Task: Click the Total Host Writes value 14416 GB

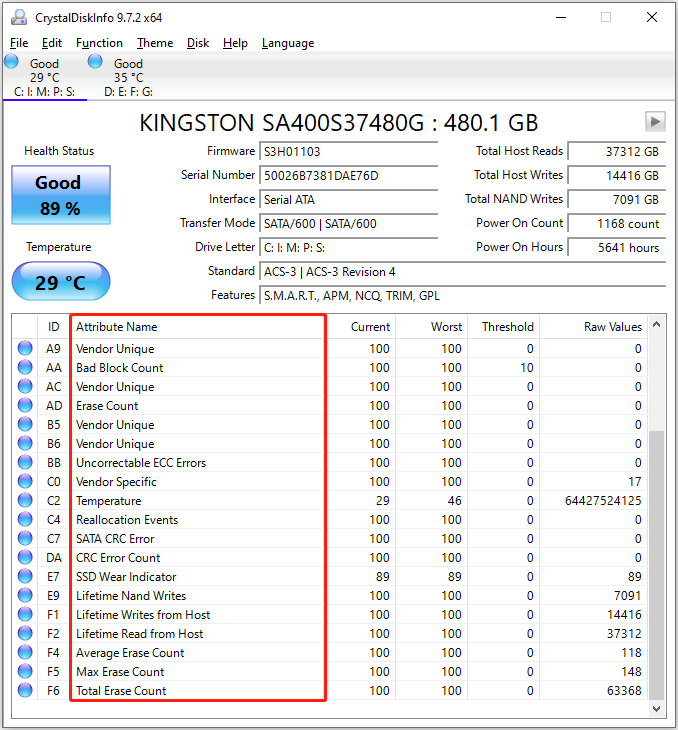Action: [617, 176]
